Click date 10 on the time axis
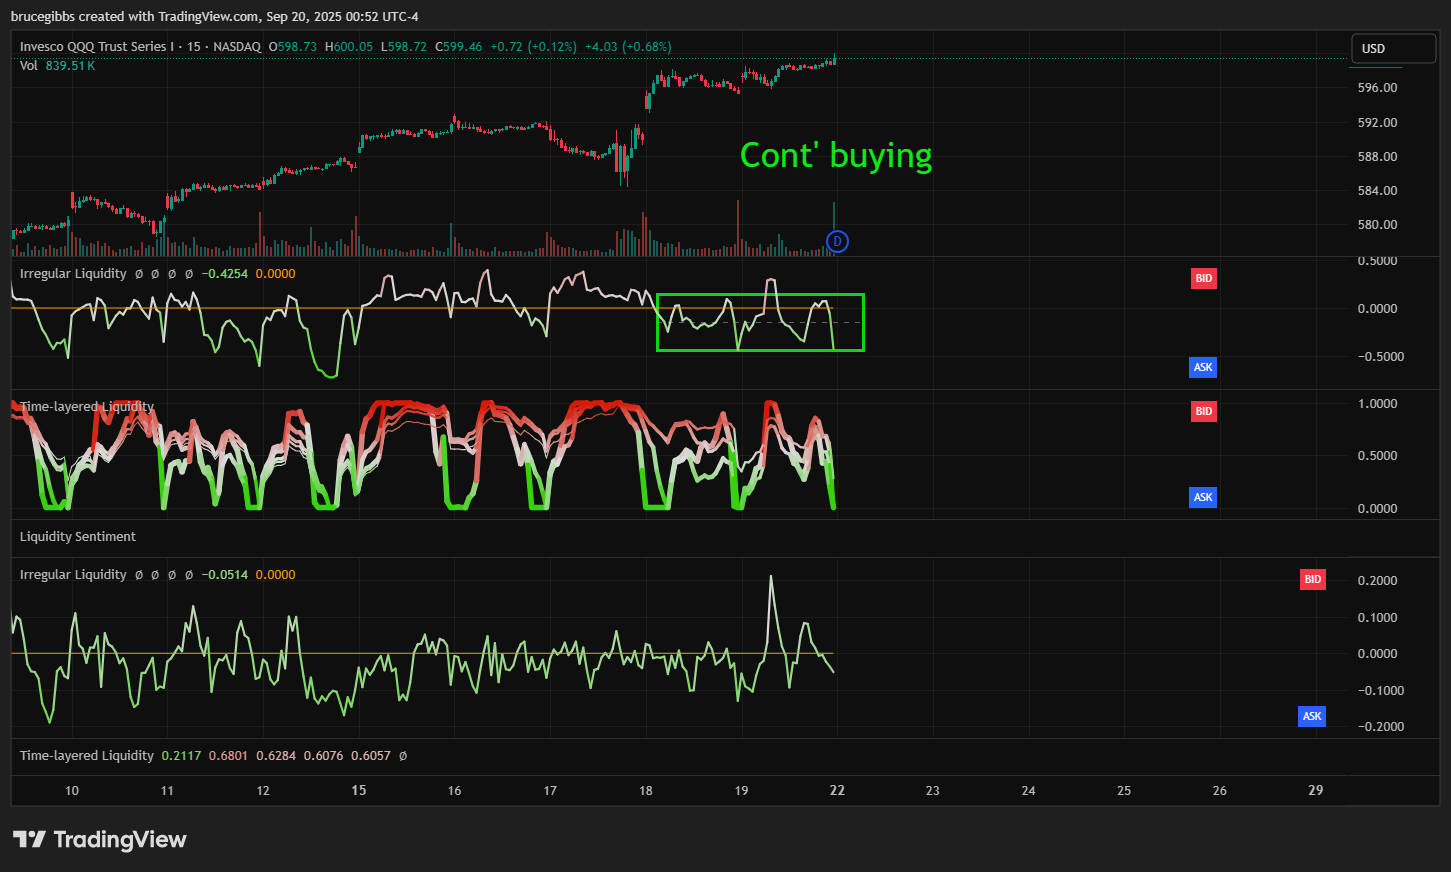 [x=72, y=790]
